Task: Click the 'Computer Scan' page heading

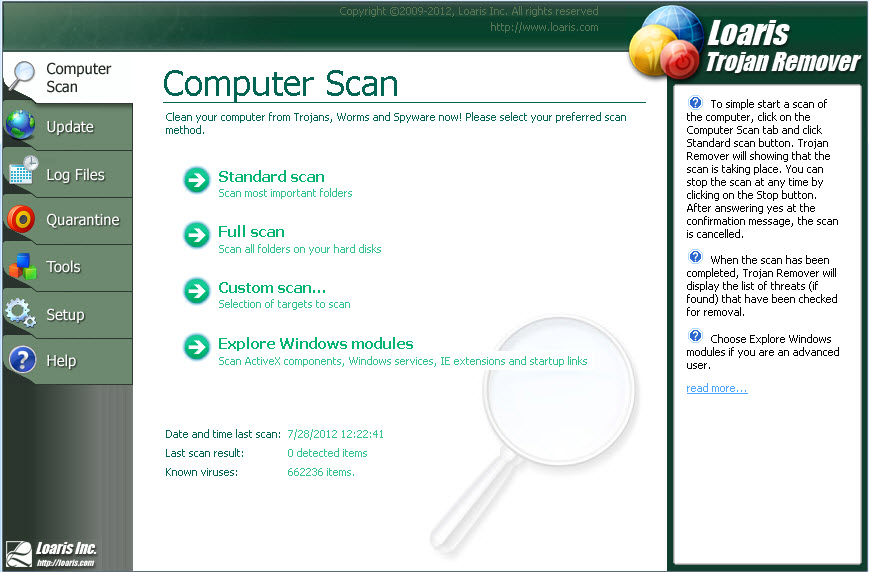Action: tap(280, 84)
